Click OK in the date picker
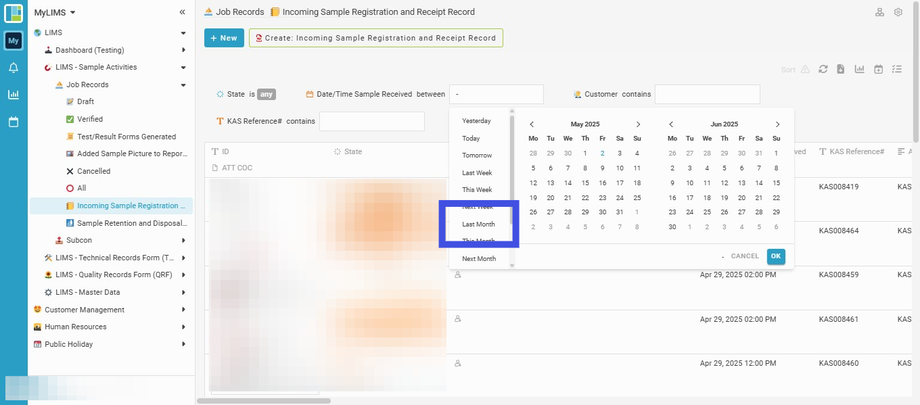Screen dimensions: 920x405 point(776,256)
